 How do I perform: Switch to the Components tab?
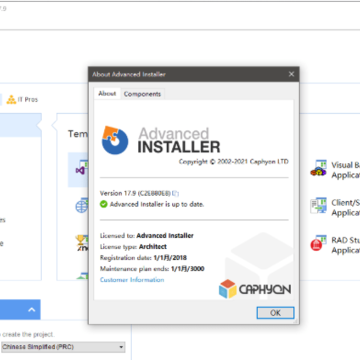pos(142,94)
